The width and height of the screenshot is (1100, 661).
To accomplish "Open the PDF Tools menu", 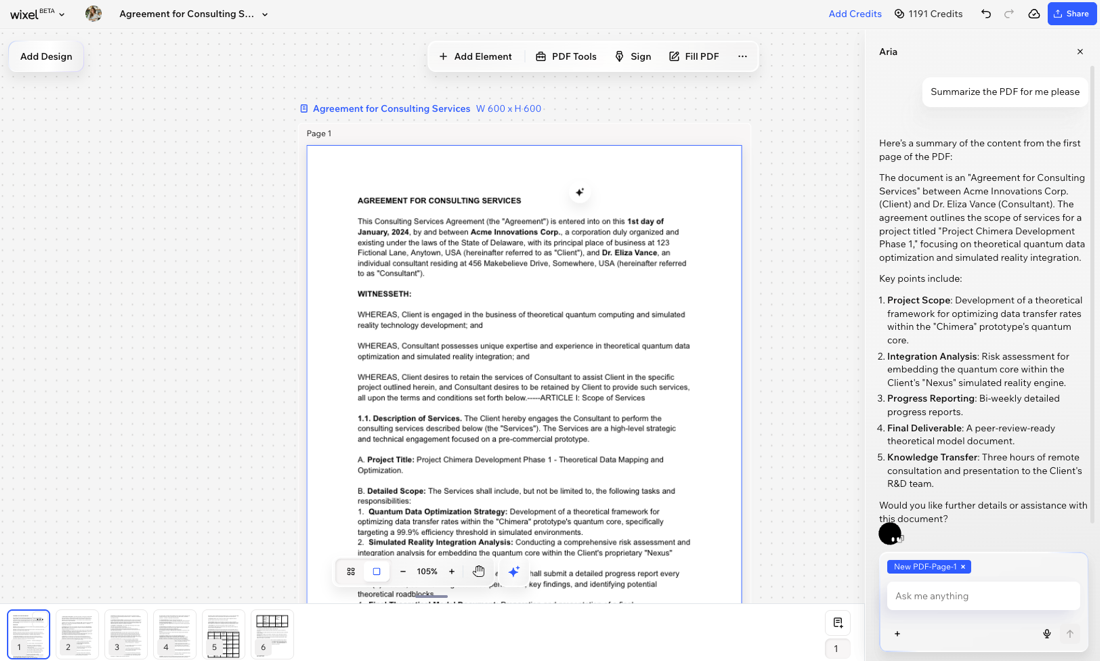I will [x=566, y=56].
